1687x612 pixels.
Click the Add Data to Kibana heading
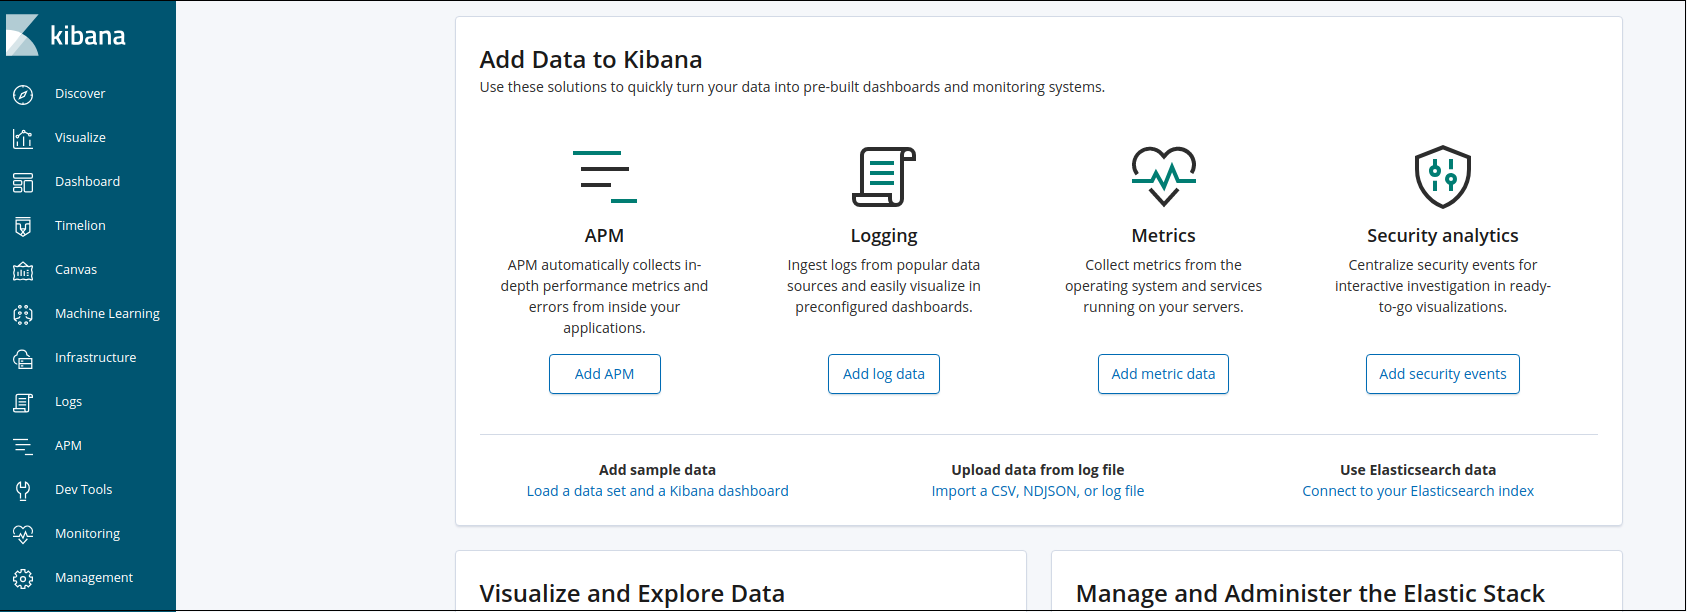click(591, 60)
